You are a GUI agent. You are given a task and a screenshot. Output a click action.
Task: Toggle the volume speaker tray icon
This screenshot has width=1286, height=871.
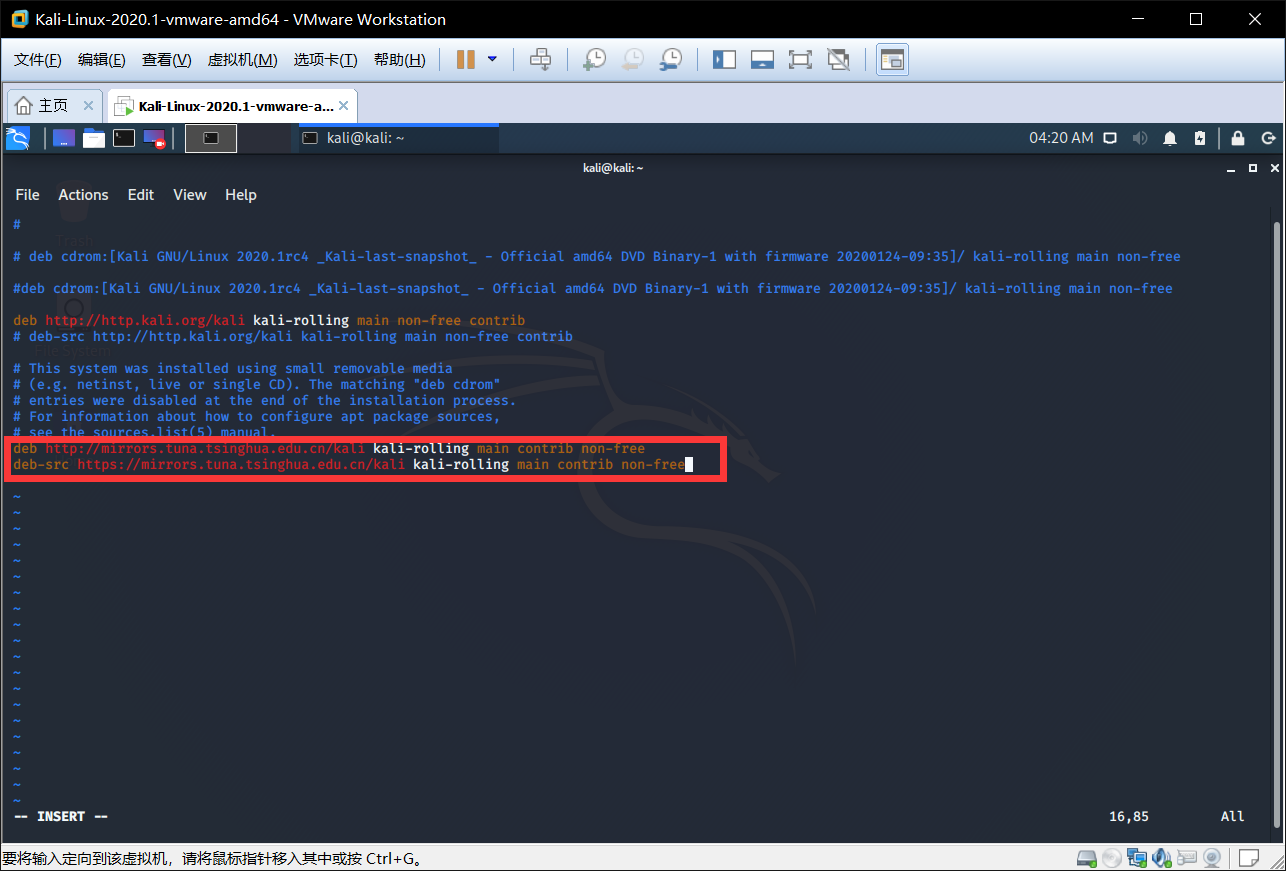(1139, 138)
